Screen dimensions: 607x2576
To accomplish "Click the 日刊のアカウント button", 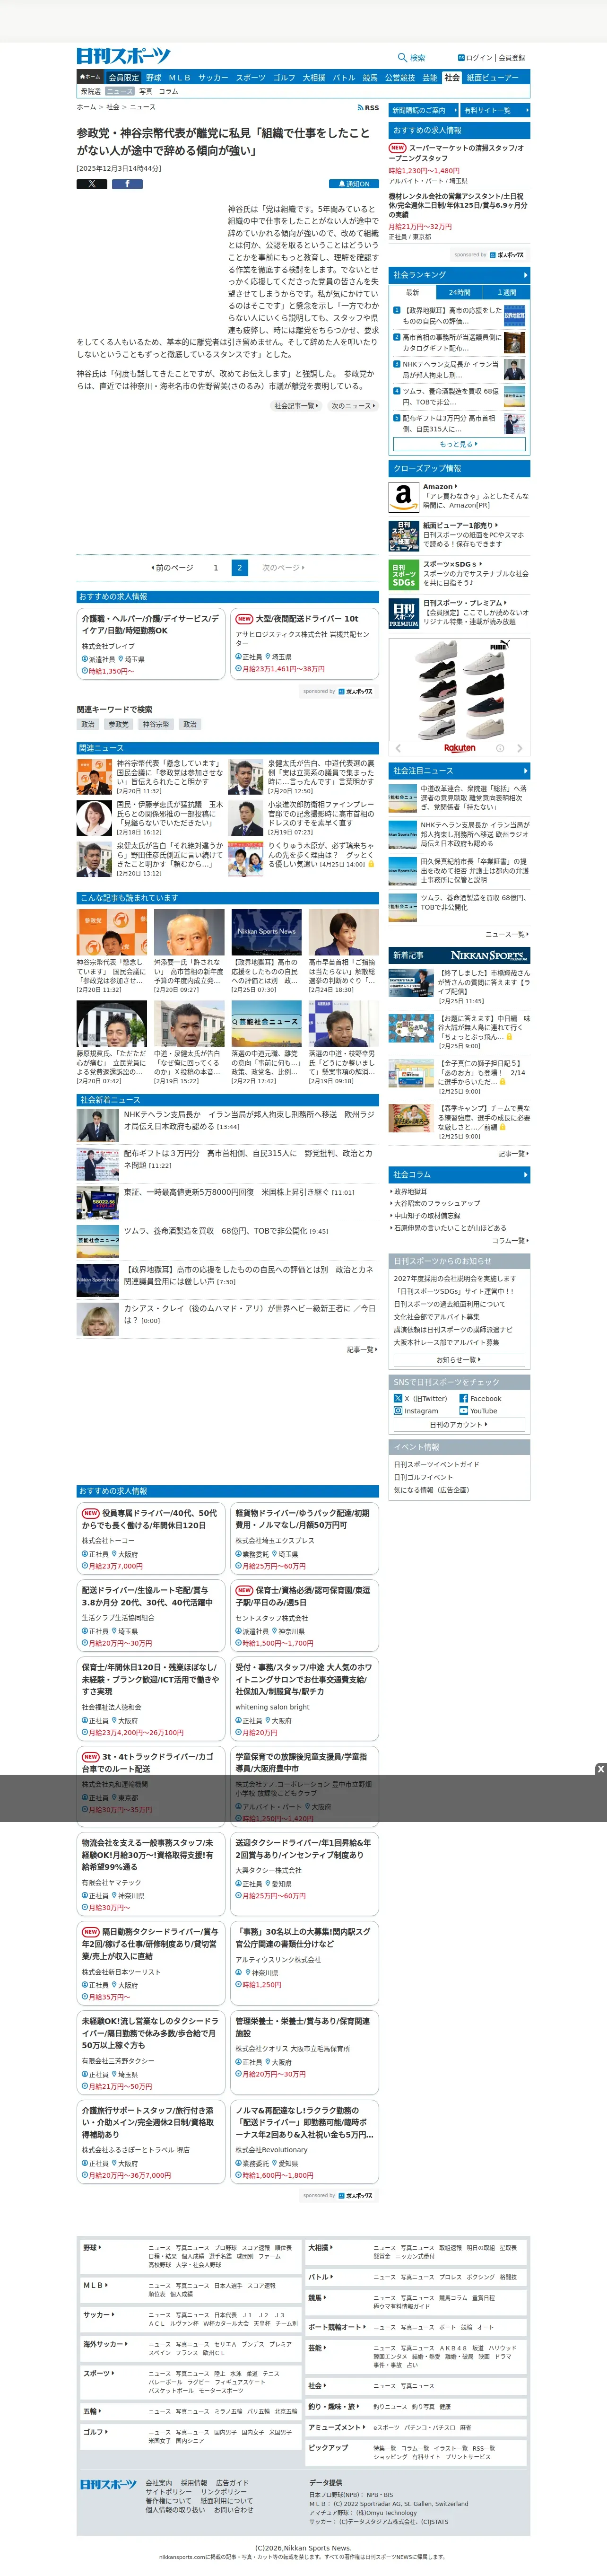I will [x=459, y=1425].
